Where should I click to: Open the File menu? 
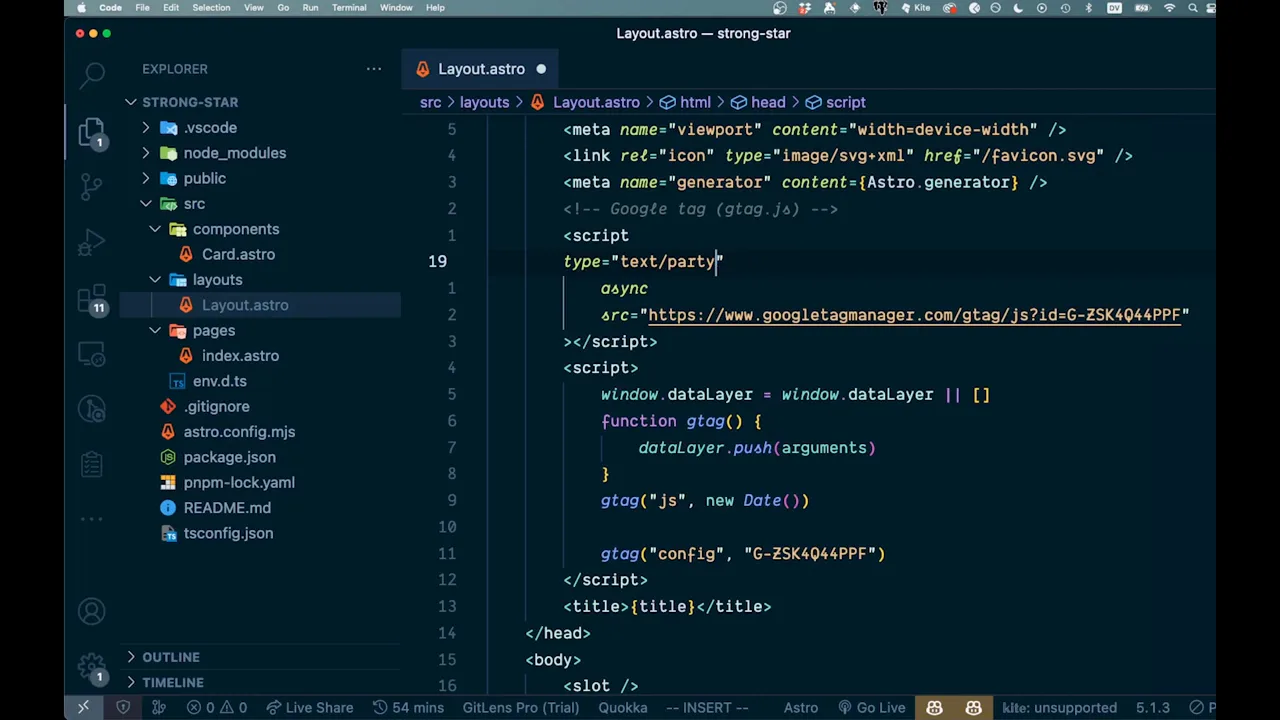(x=142, y=8)
